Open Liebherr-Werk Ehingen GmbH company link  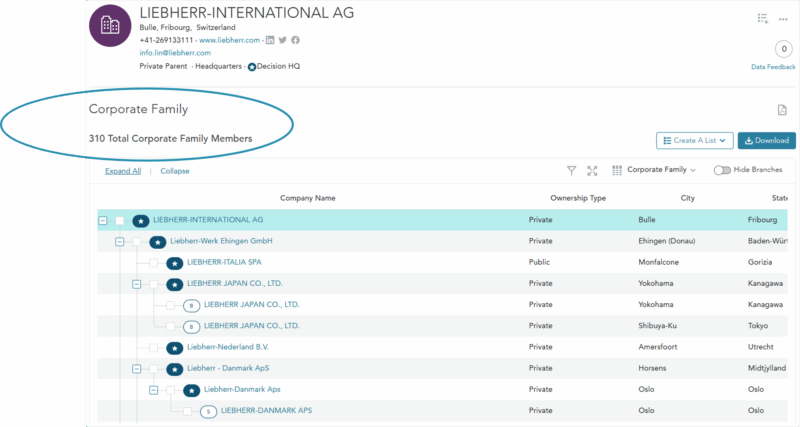(x=221, y=241)
